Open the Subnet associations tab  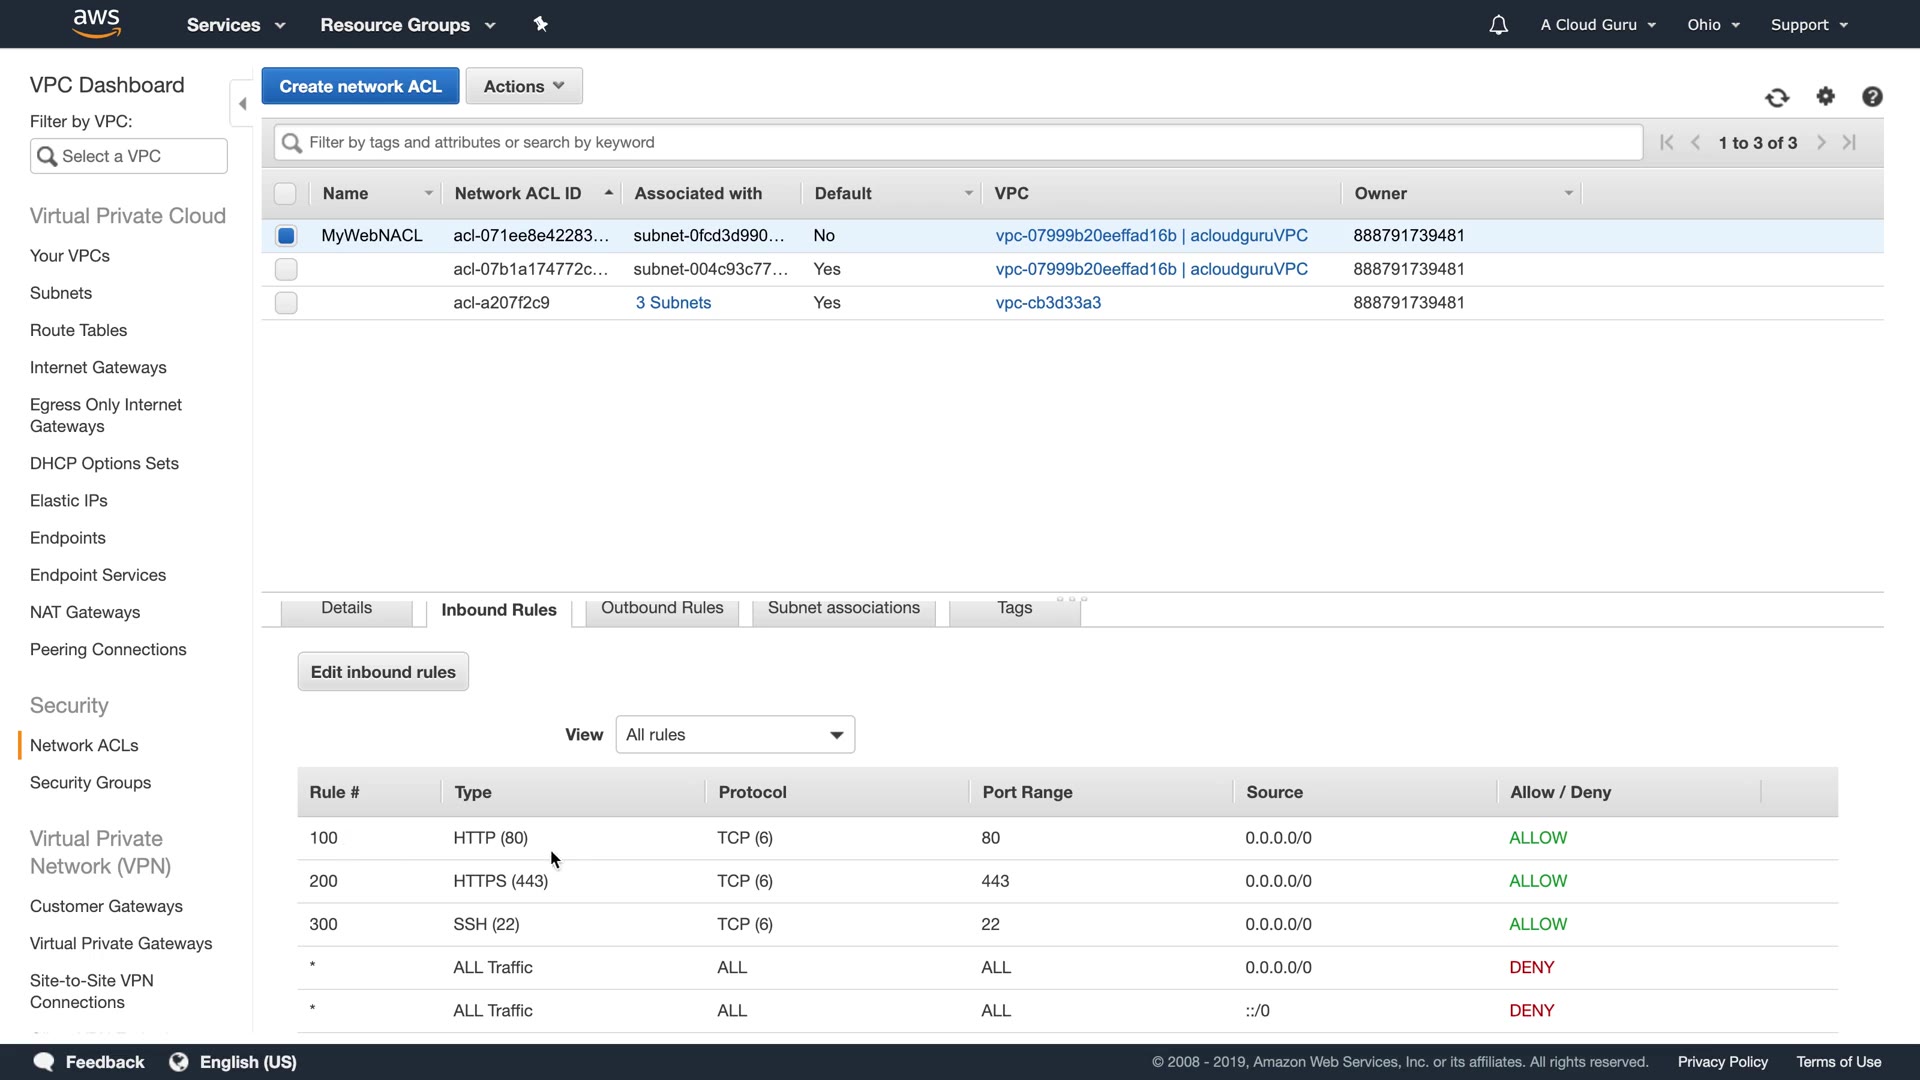(x=843, y=608)
